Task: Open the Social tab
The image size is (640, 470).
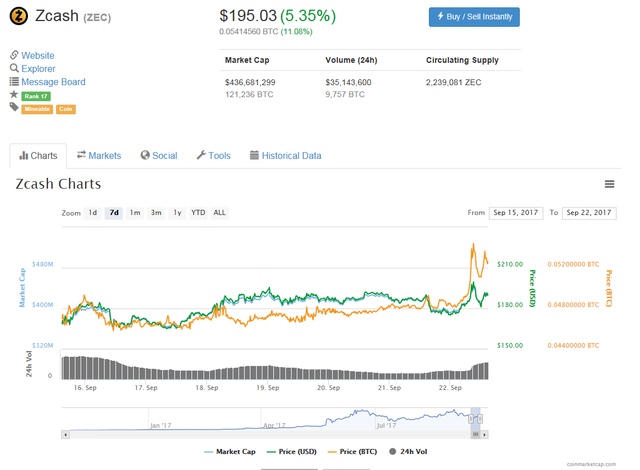Action: [x=159, y=155]
